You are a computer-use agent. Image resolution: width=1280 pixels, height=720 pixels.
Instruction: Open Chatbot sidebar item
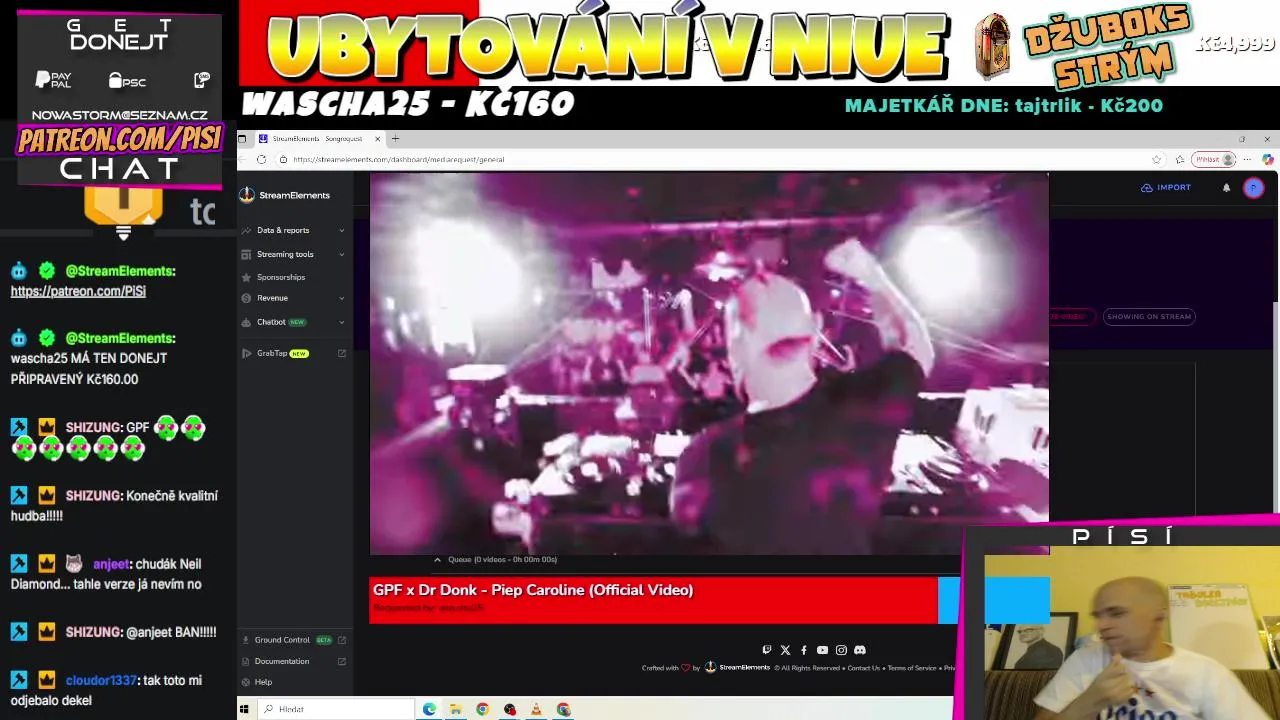point(271,322)
